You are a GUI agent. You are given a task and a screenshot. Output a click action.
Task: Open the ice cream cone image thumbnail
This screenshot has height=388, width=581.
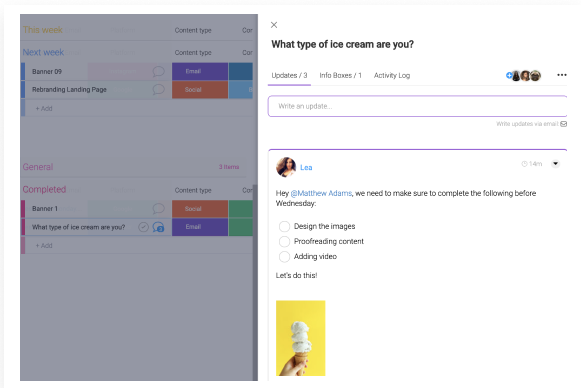[301, 338]
